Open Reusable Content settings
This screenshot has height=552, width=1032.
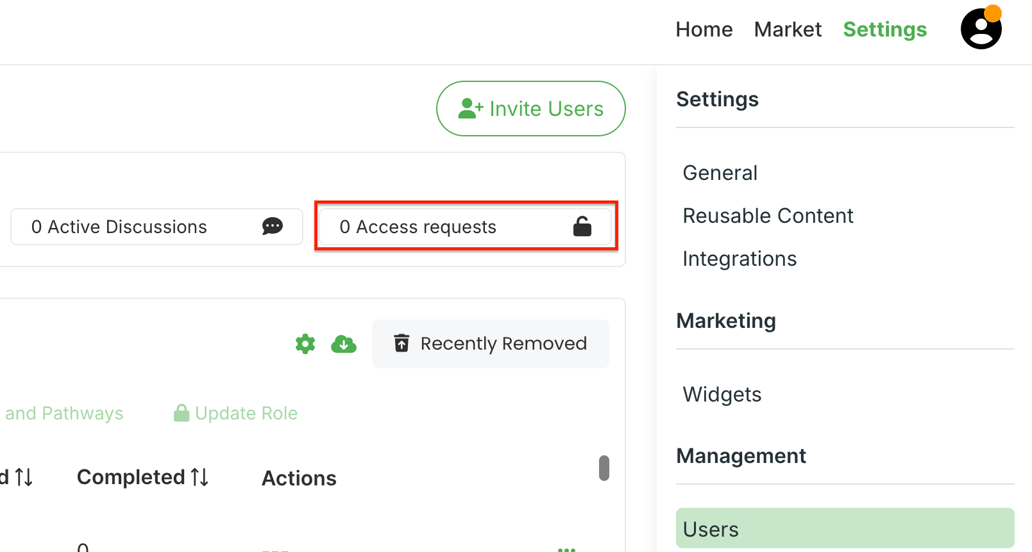click(767, 216)
